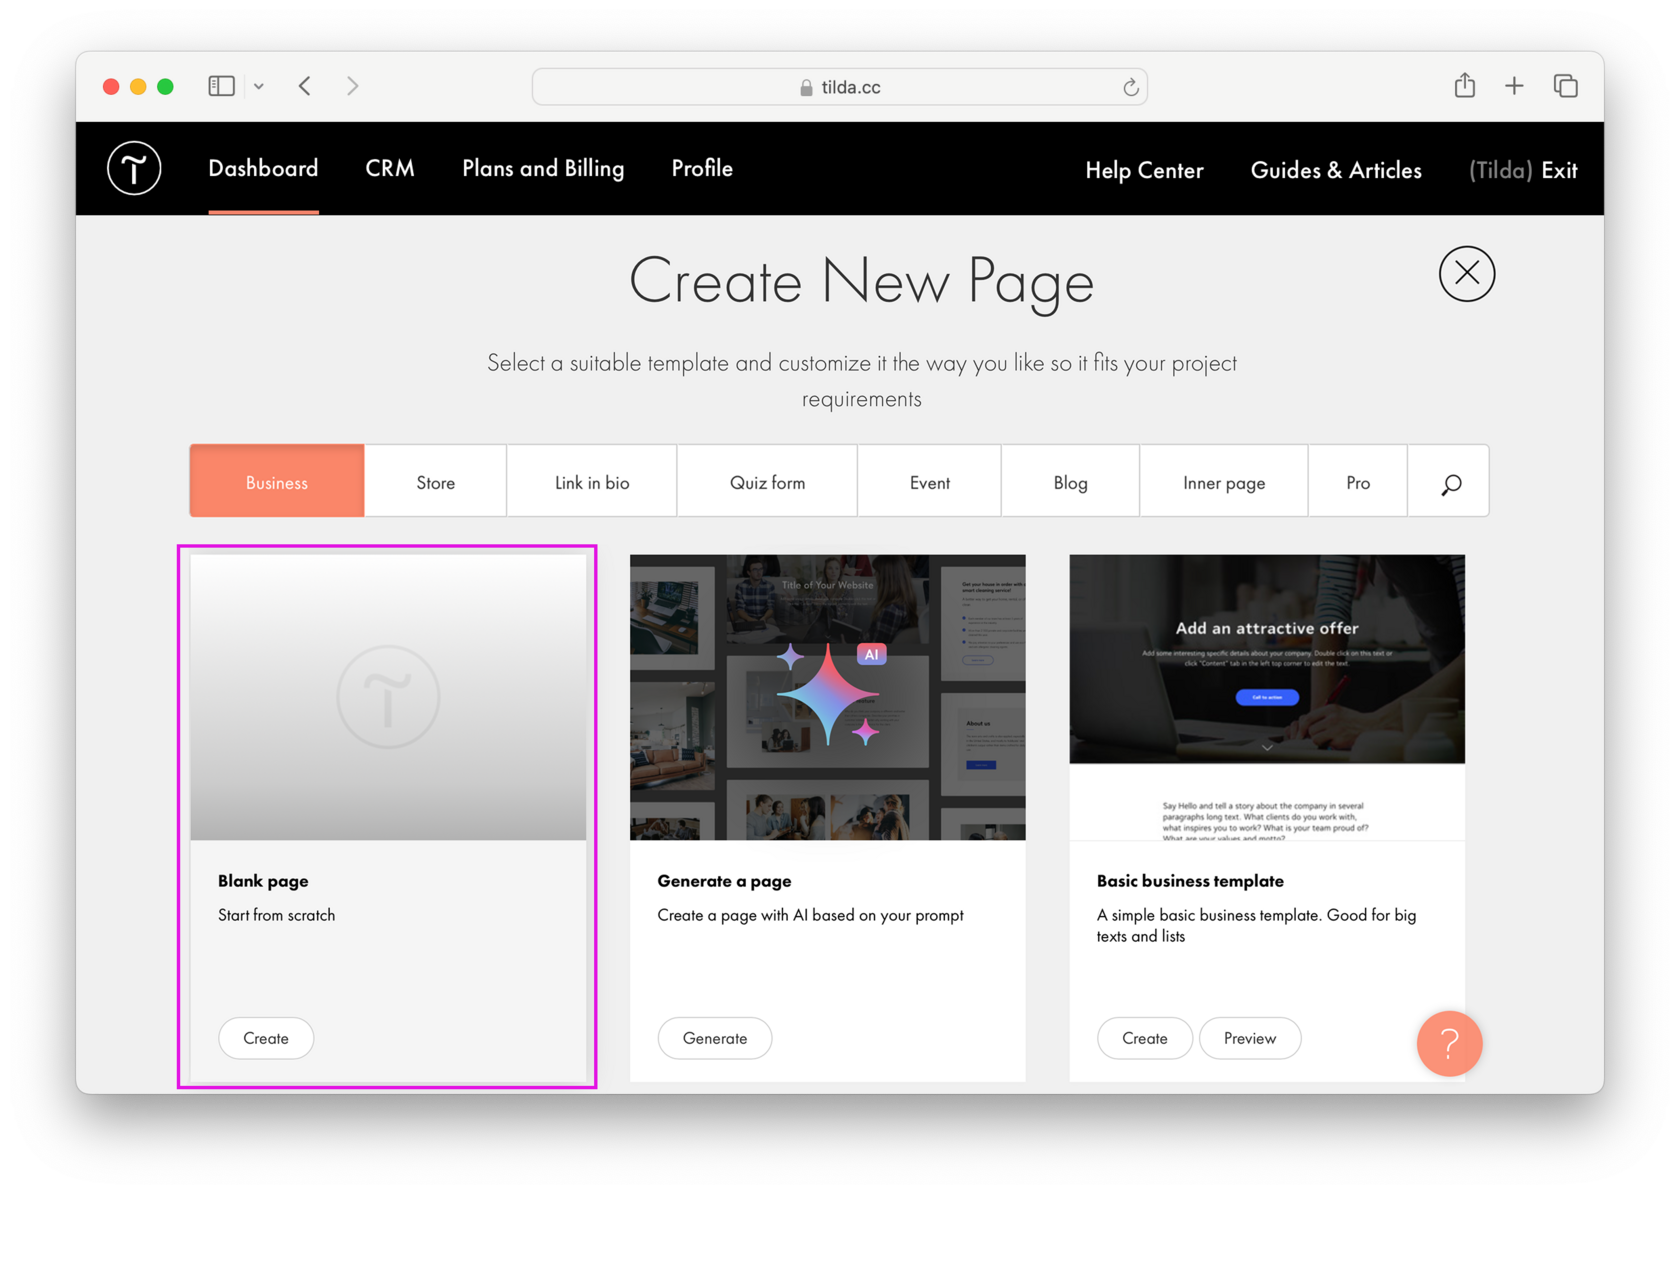Open the CRM nav item

(390, 168)
